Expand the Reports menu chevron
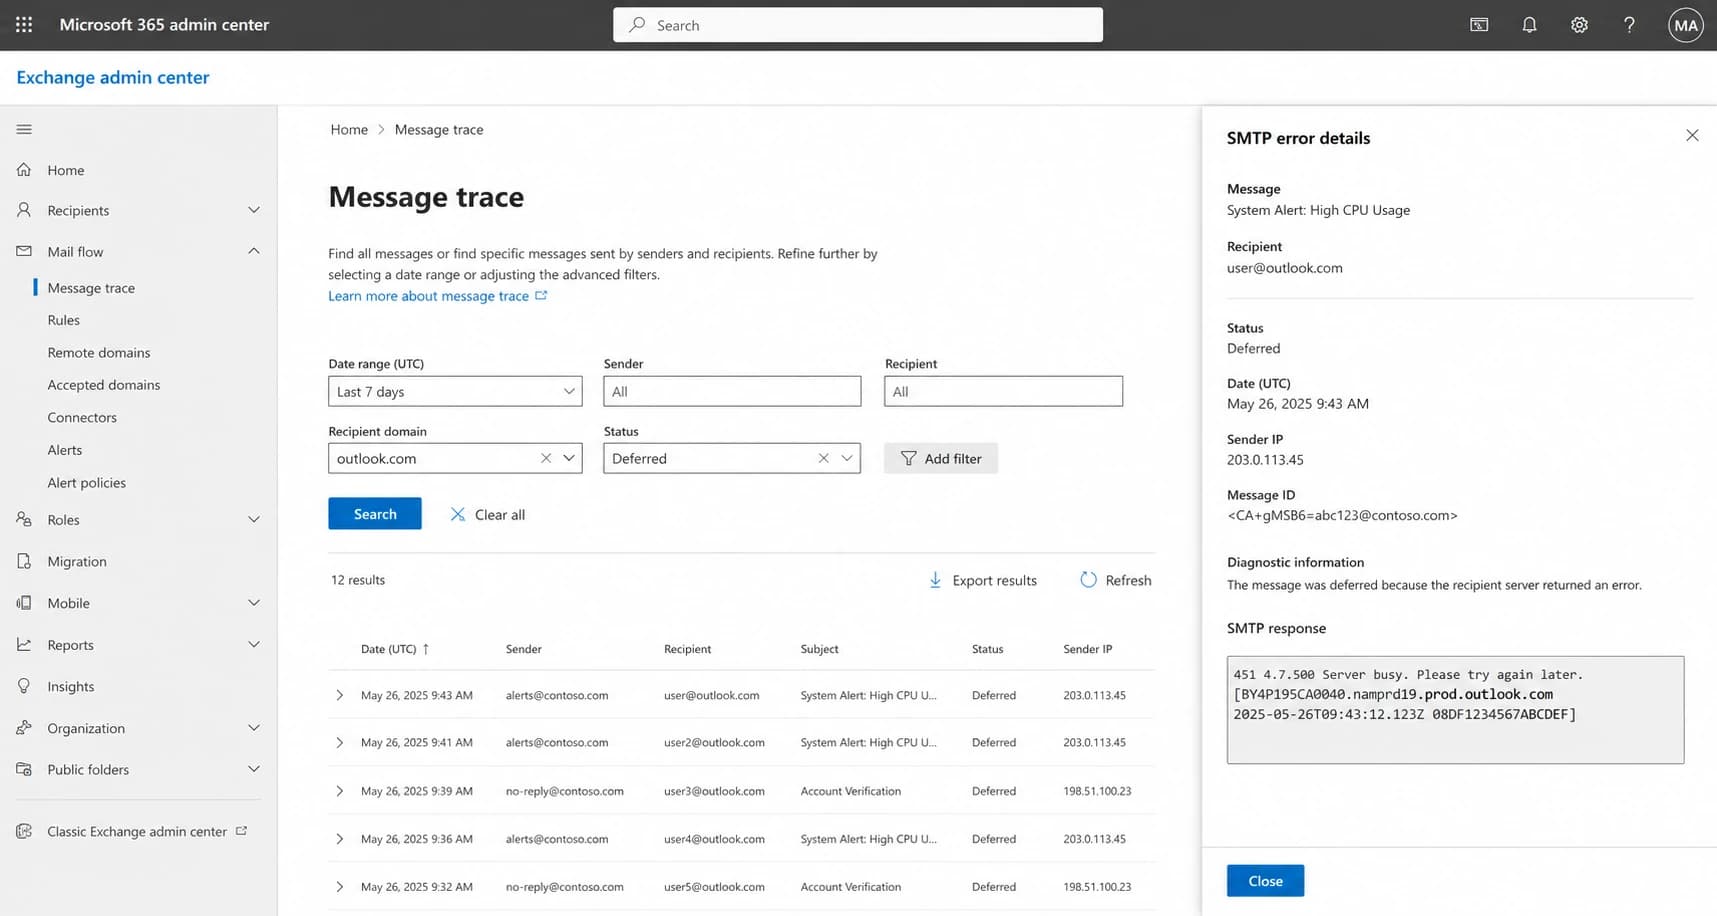Screen dimensions: 1717x916 coord(254,645)
